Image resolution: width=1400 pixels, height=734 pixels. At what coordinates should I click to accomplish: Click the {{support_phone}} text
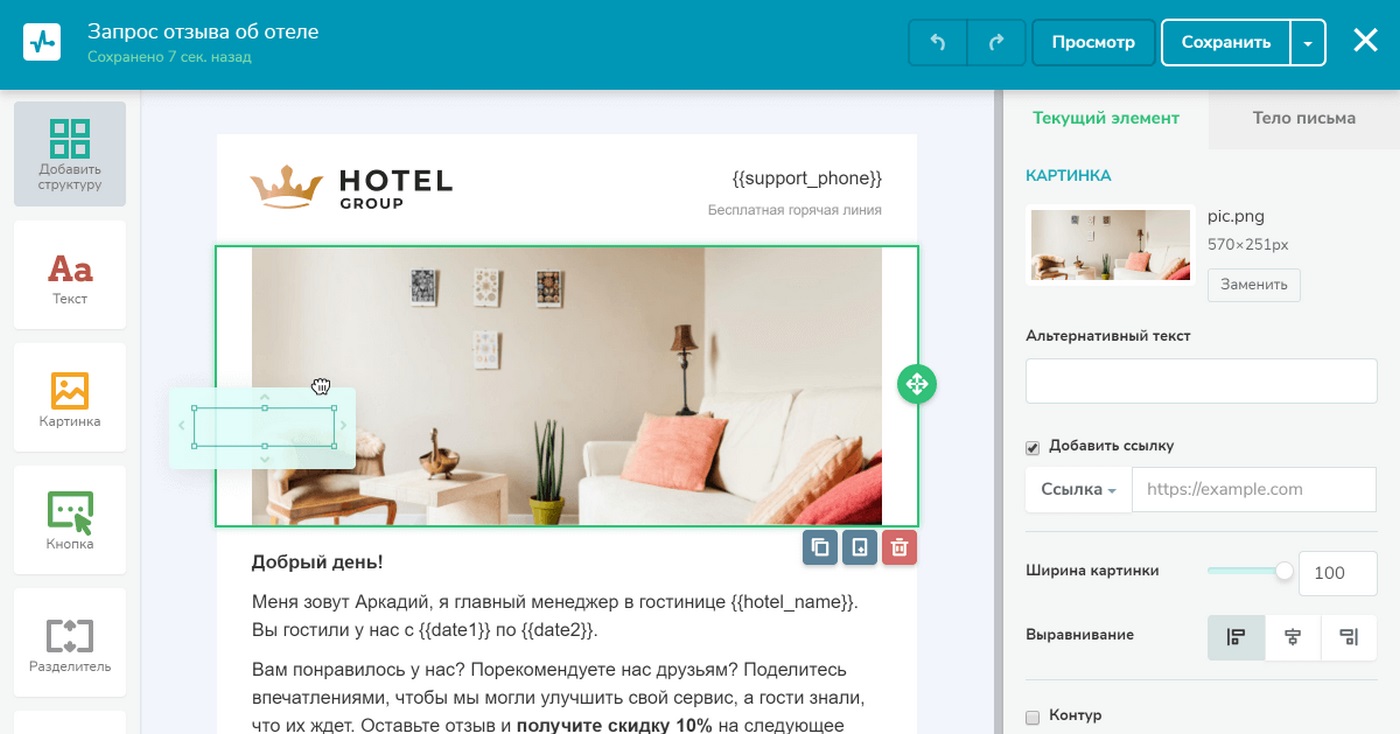tap(807, 178)
